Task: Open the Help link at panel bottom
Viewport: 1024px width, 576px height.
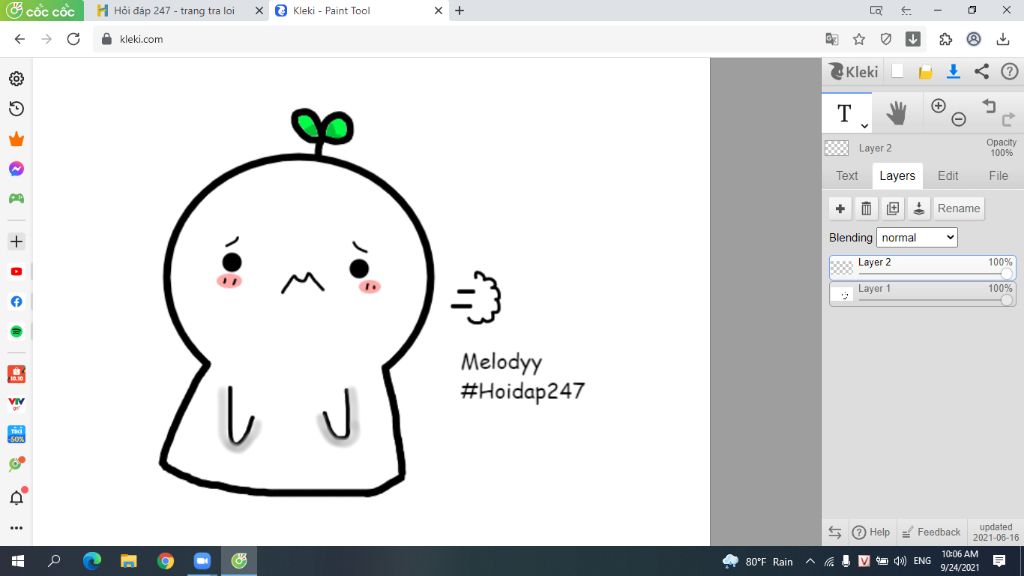Action: (871, 532)
